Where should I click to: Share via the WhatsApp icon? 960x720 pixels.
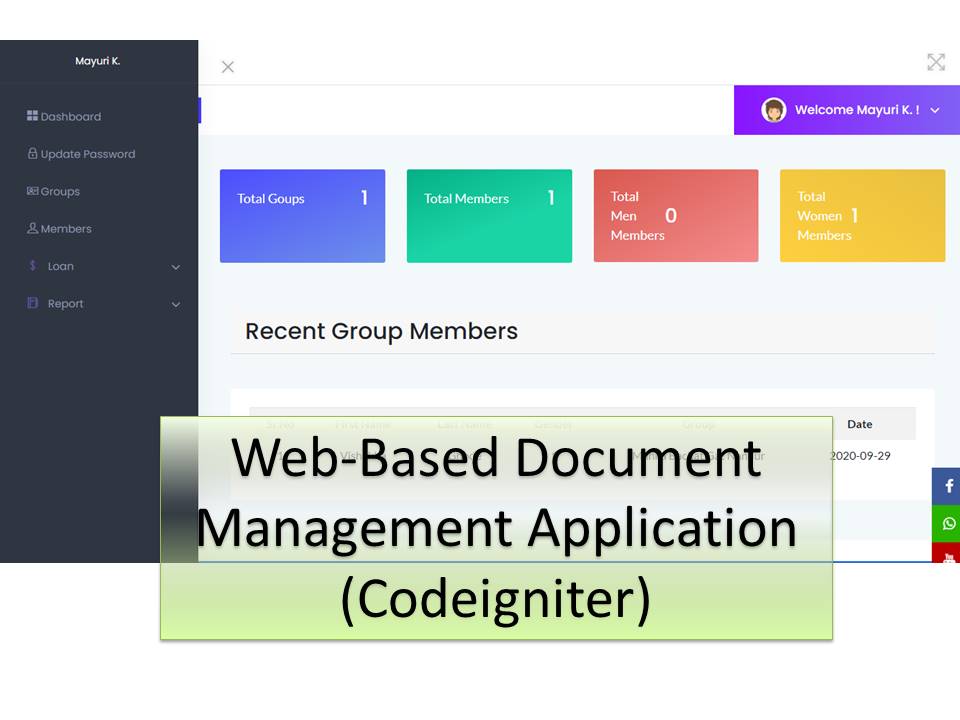tap(948, 523)
